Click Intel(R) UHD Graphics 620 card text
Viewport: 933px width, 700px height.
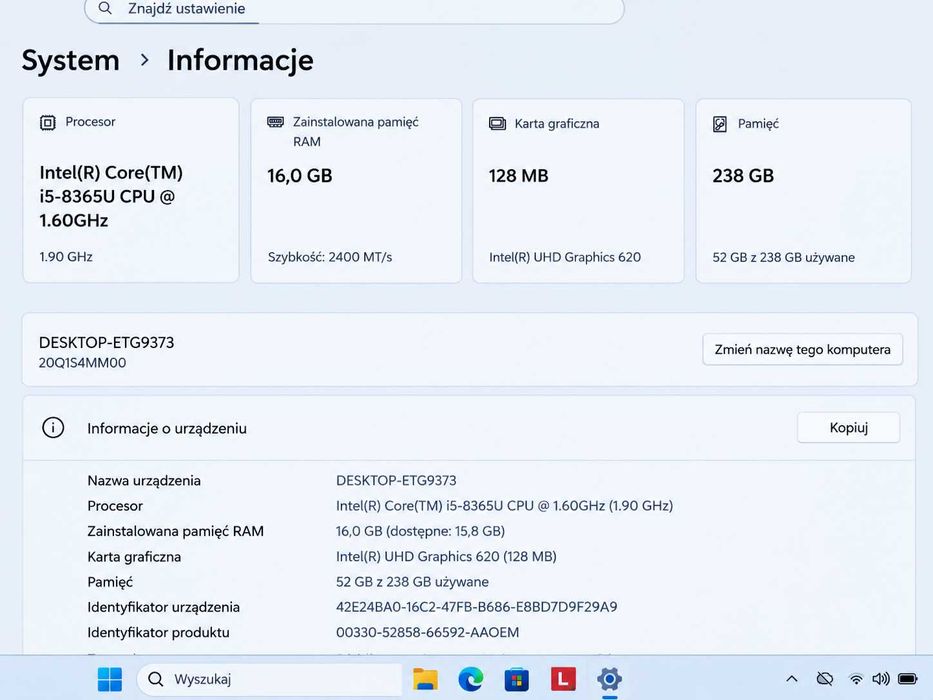pyautogui.click(x=565, y=257)
